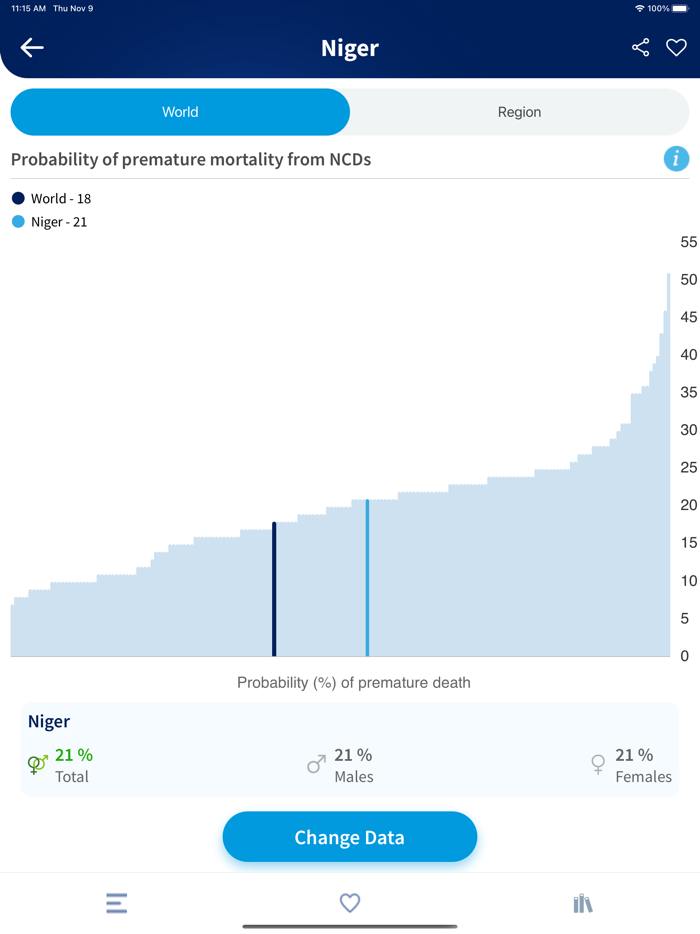Open the library icon in the bottom bar
The image size is (700, 934).
point(583,903)
